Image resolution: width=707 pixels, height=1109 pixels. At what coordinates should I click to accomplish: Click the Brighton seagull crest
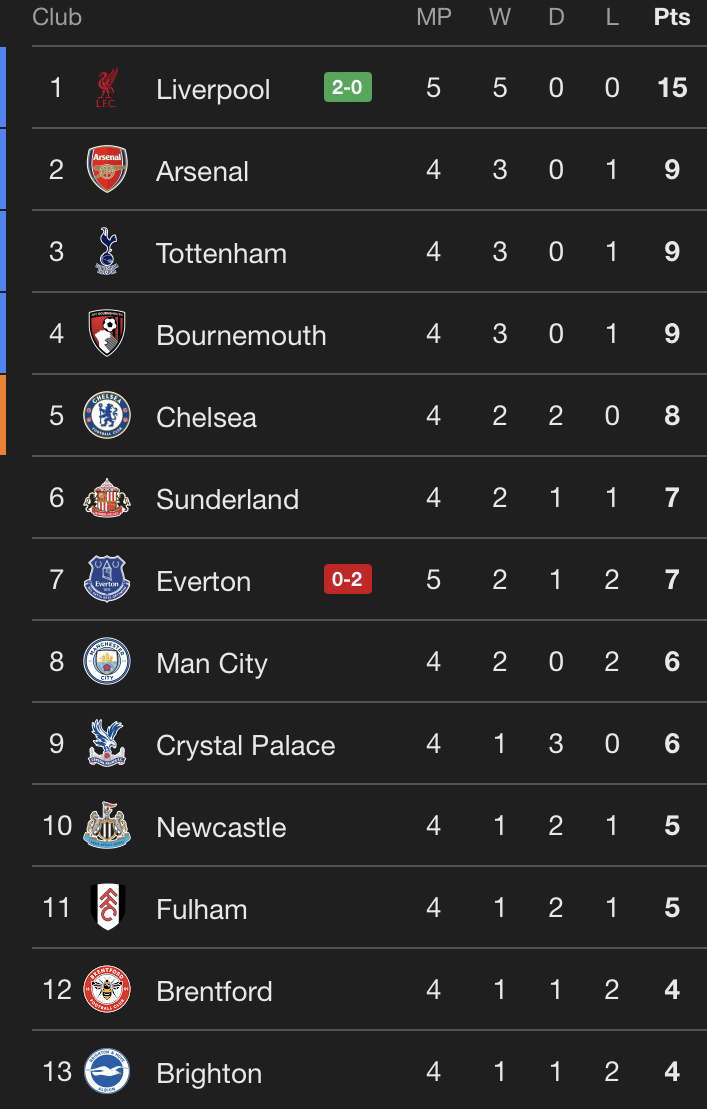pyautogui.click(x=106, y=1072)
